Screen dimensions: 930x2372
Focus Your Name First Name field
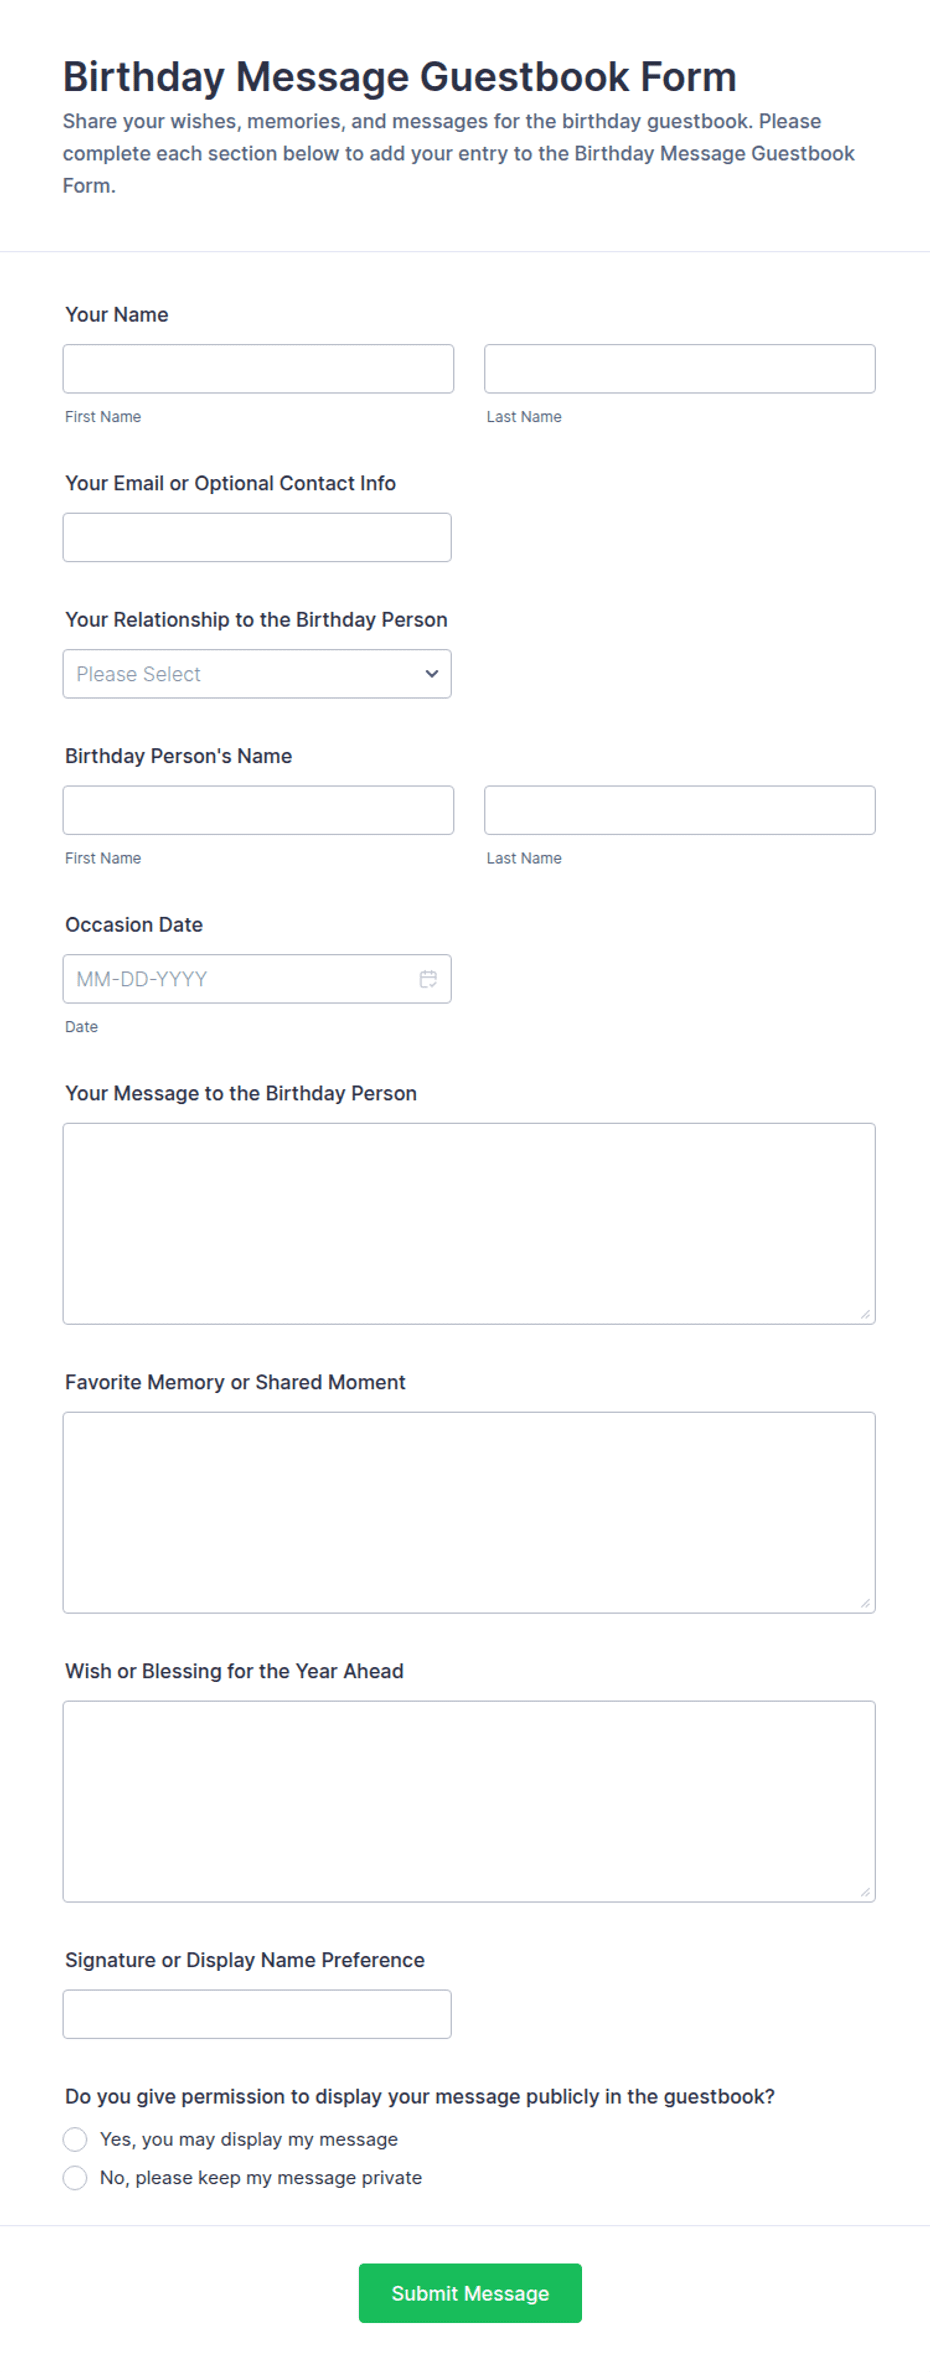(x=258, y=369)
